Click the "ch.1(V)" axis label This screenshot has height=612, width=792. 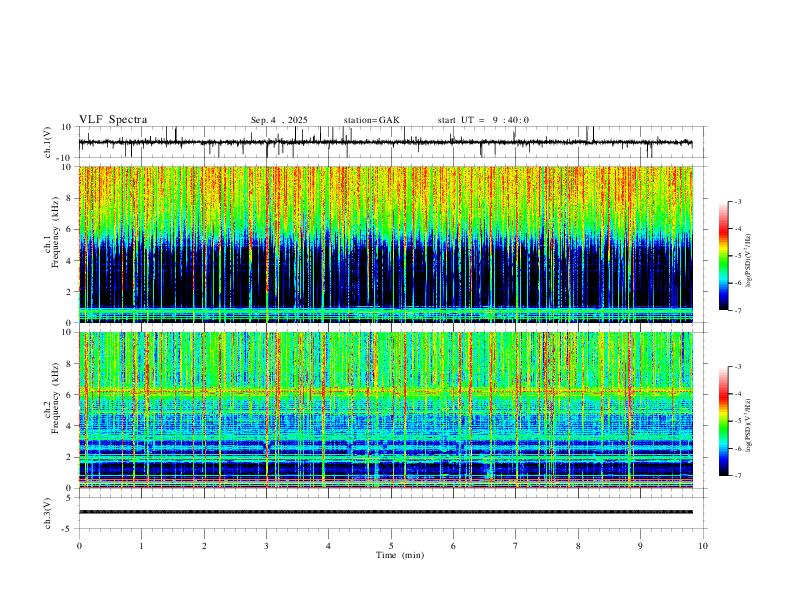[48, 142]
